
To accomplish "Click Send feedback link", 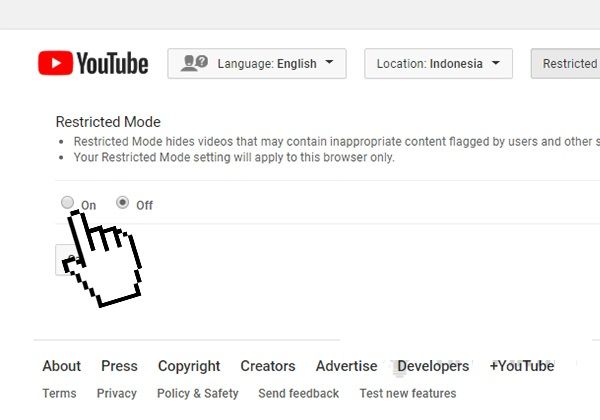I will pyautogui.click(x=298, y=393).
